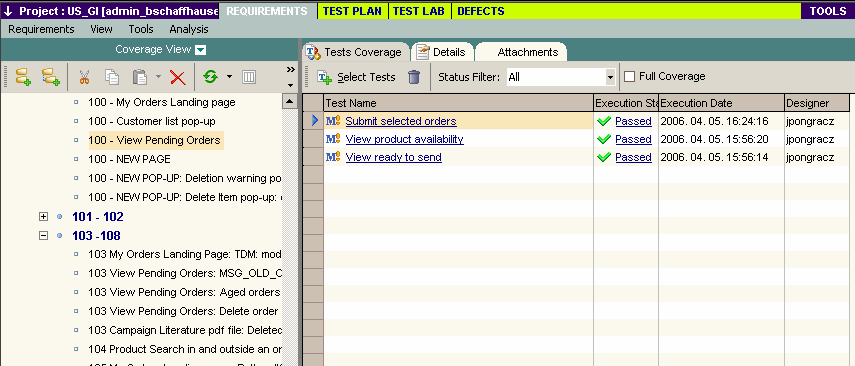Viewport: 855px width, 366px height.
Task: Open the View ready to send test link
Action: click(x=394, y=157)
